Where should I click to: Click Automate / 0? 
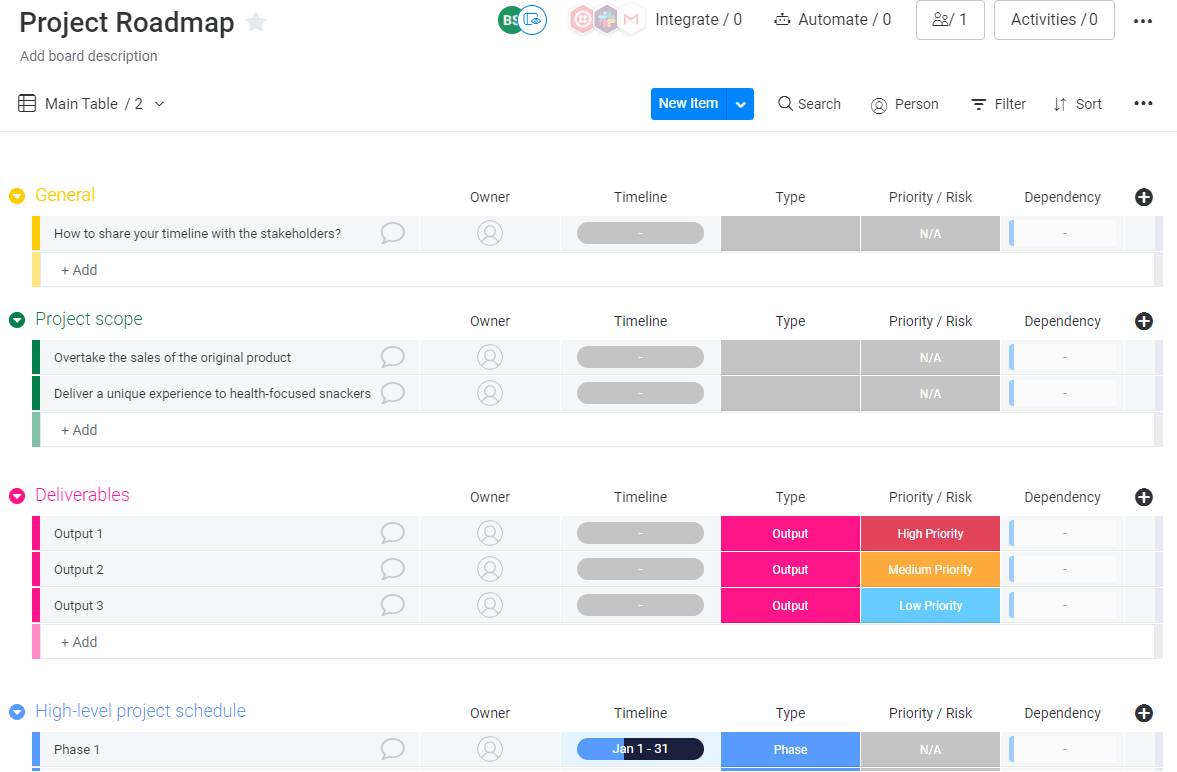832,19
